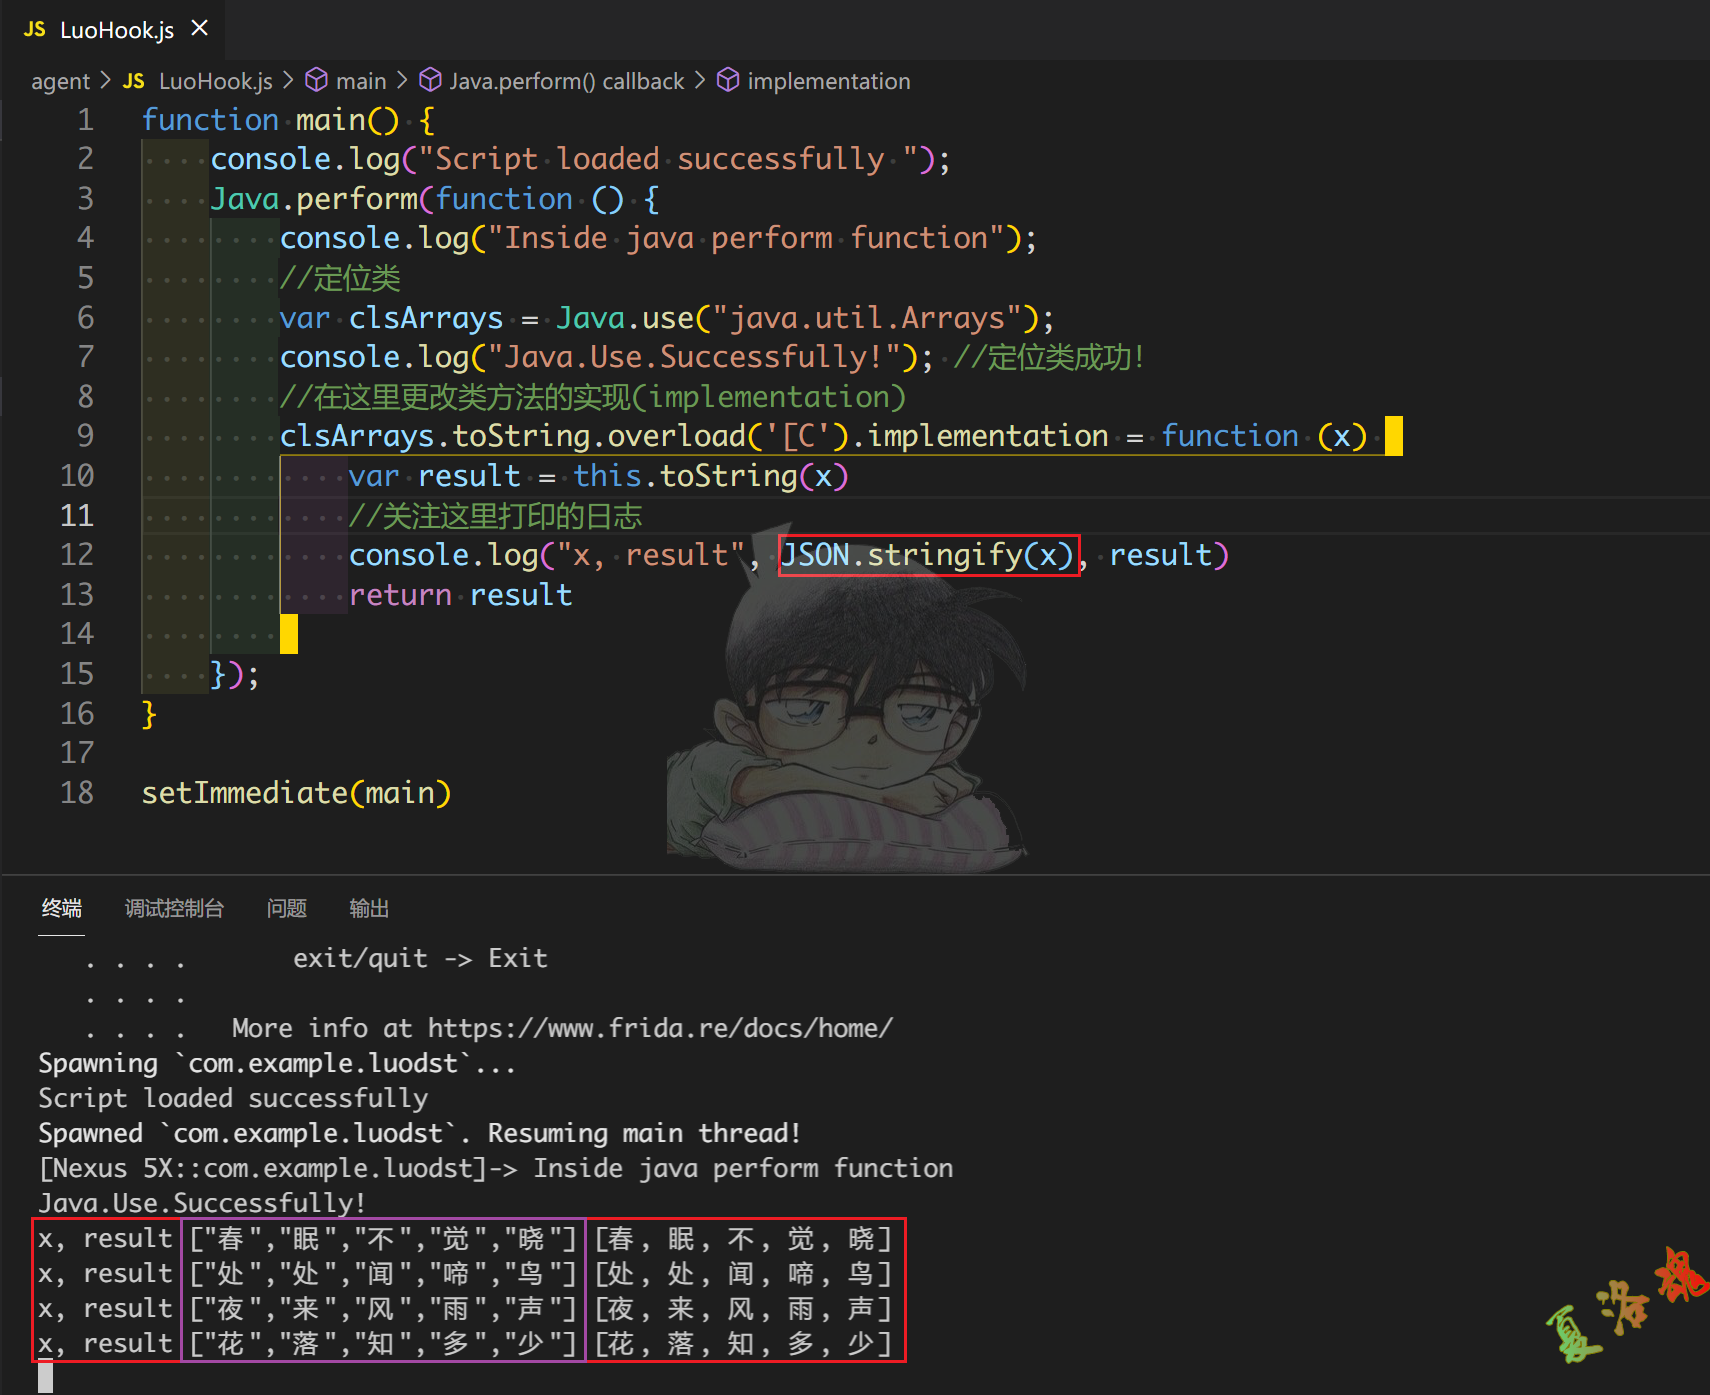Close the LuoHook.js editor tab

200,28
